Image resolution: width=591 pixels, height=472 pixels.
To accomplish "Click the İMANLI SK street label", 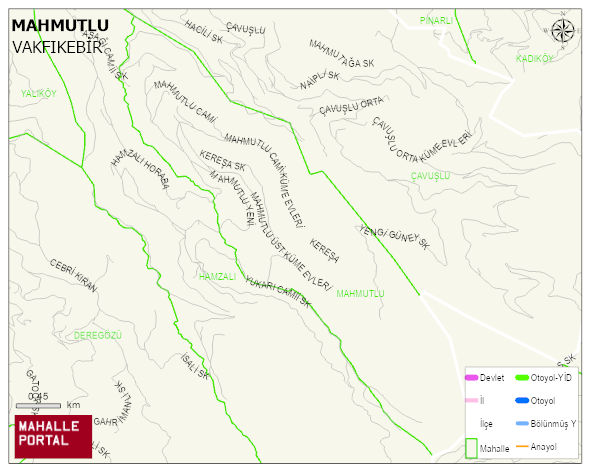I will click(123, 403).
